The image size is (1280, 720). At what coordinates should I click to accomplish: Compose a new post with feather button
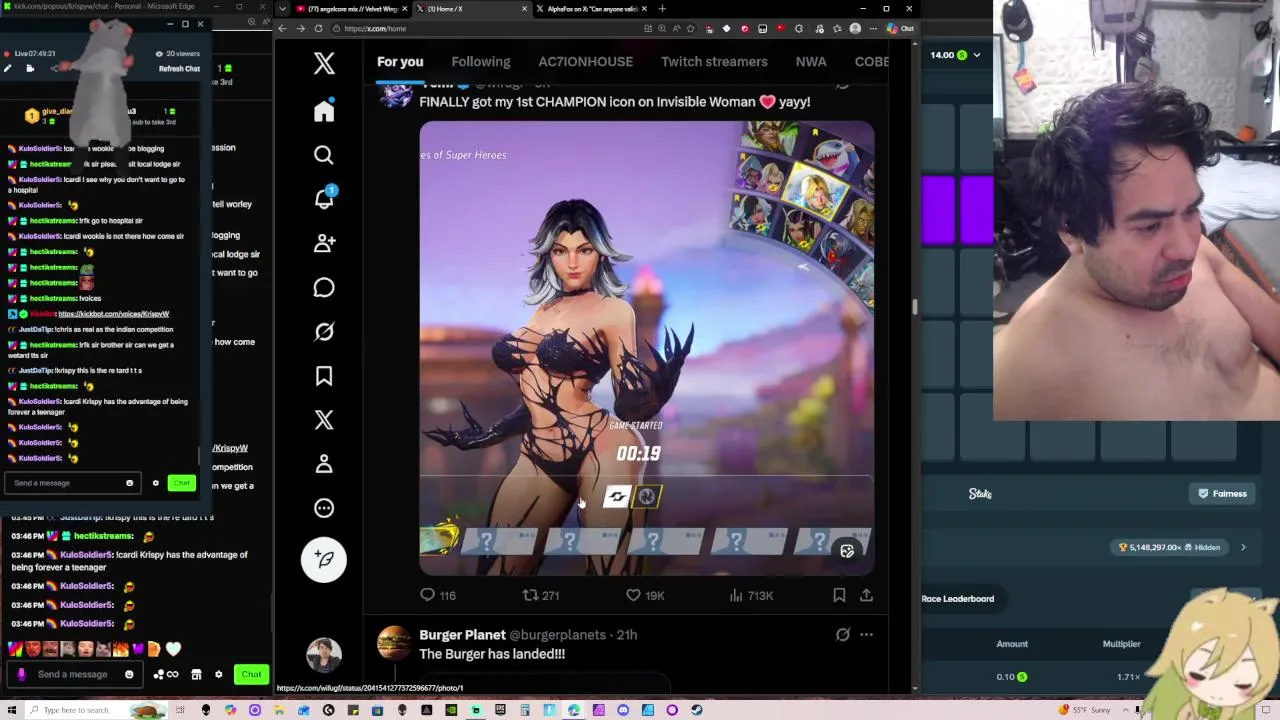coord(324,559)
